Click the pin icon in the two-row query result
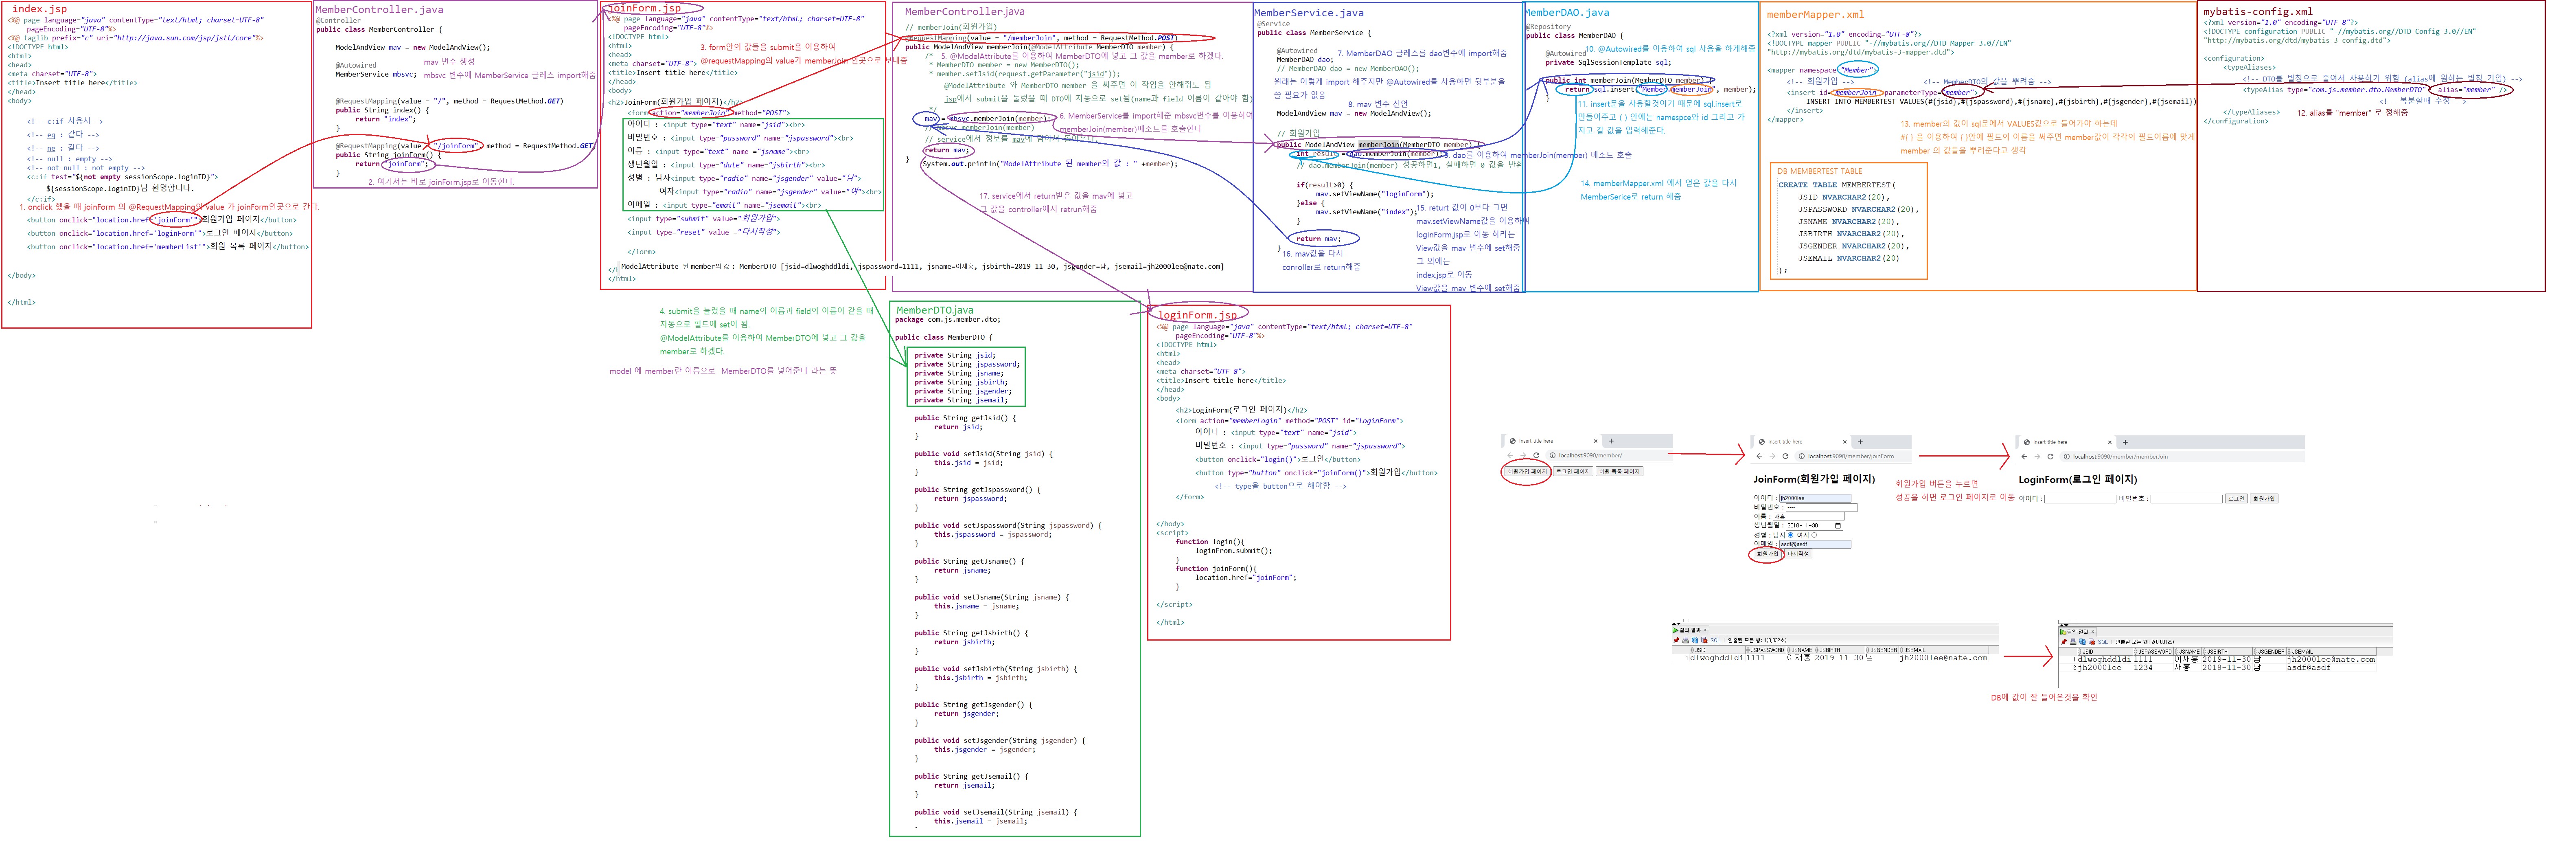The image size is (2576, 865). pos(2064,642)
